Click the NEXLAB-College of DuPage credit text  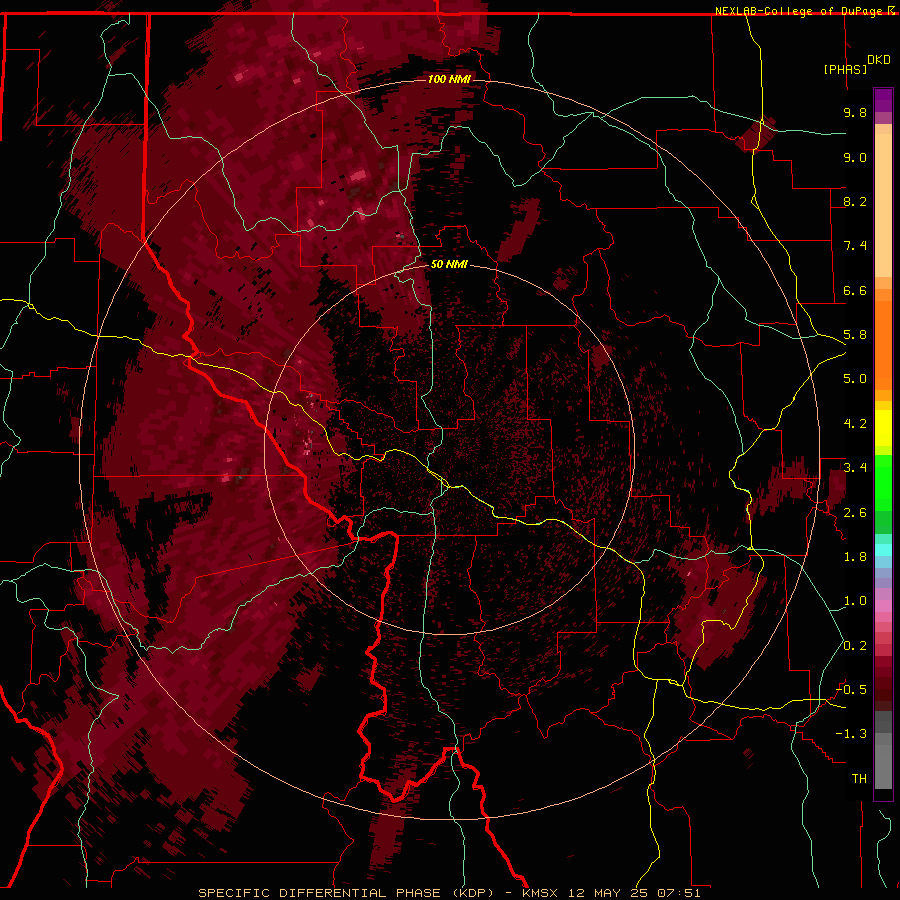coord(799,11)
